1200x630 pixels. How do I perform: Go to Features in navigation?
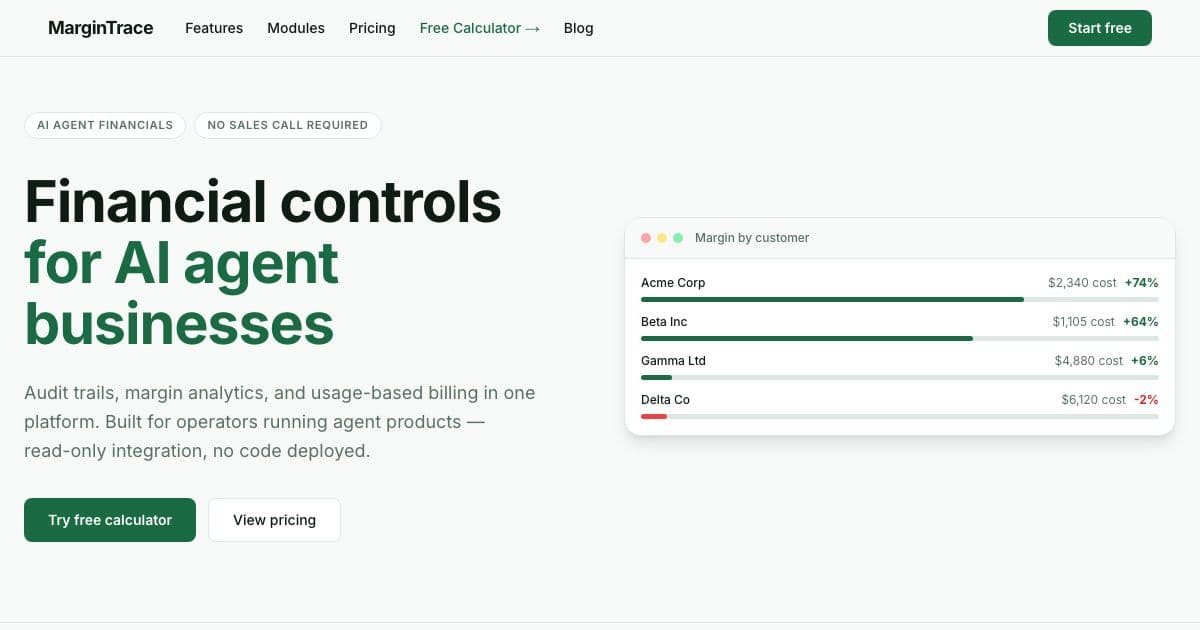click(214, 28)
